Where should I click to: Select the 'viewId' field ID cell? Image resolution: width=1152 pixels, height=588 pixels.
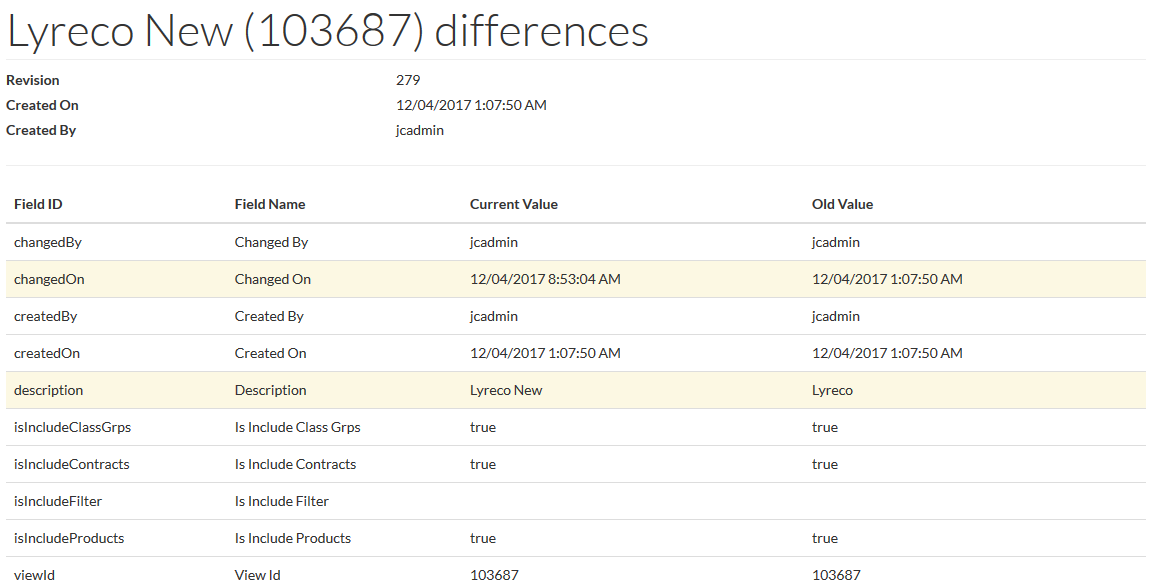click(x=34, y=575)
